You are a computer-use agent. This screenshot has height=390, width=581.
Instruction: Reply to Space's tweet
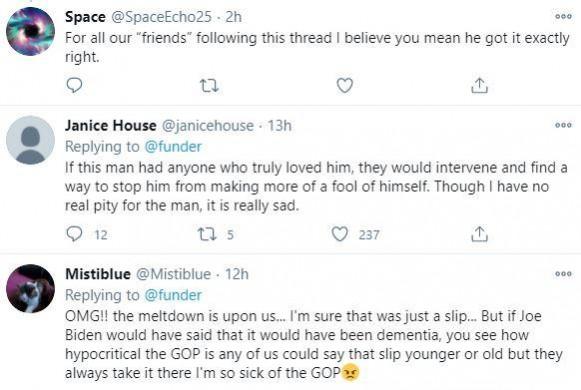(x=74, y=85)
